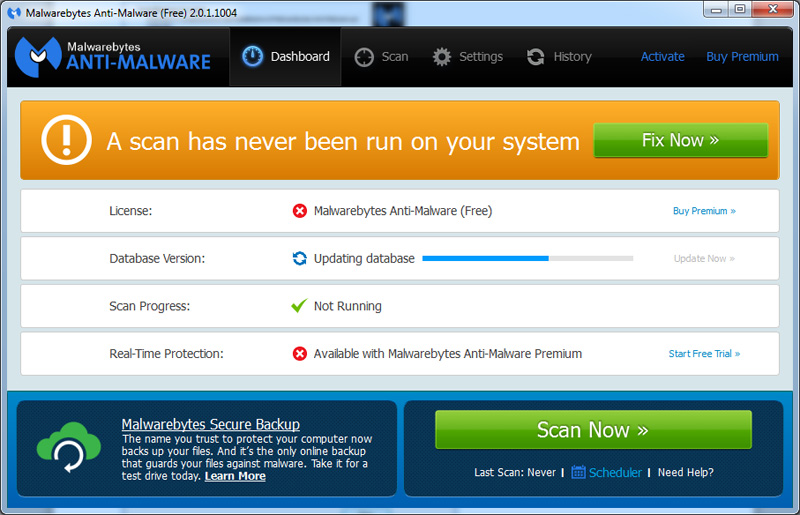Click the blue updating database sync icon
Image resolution: width=800 pixels, height=515 pixels.
[299, 258]
